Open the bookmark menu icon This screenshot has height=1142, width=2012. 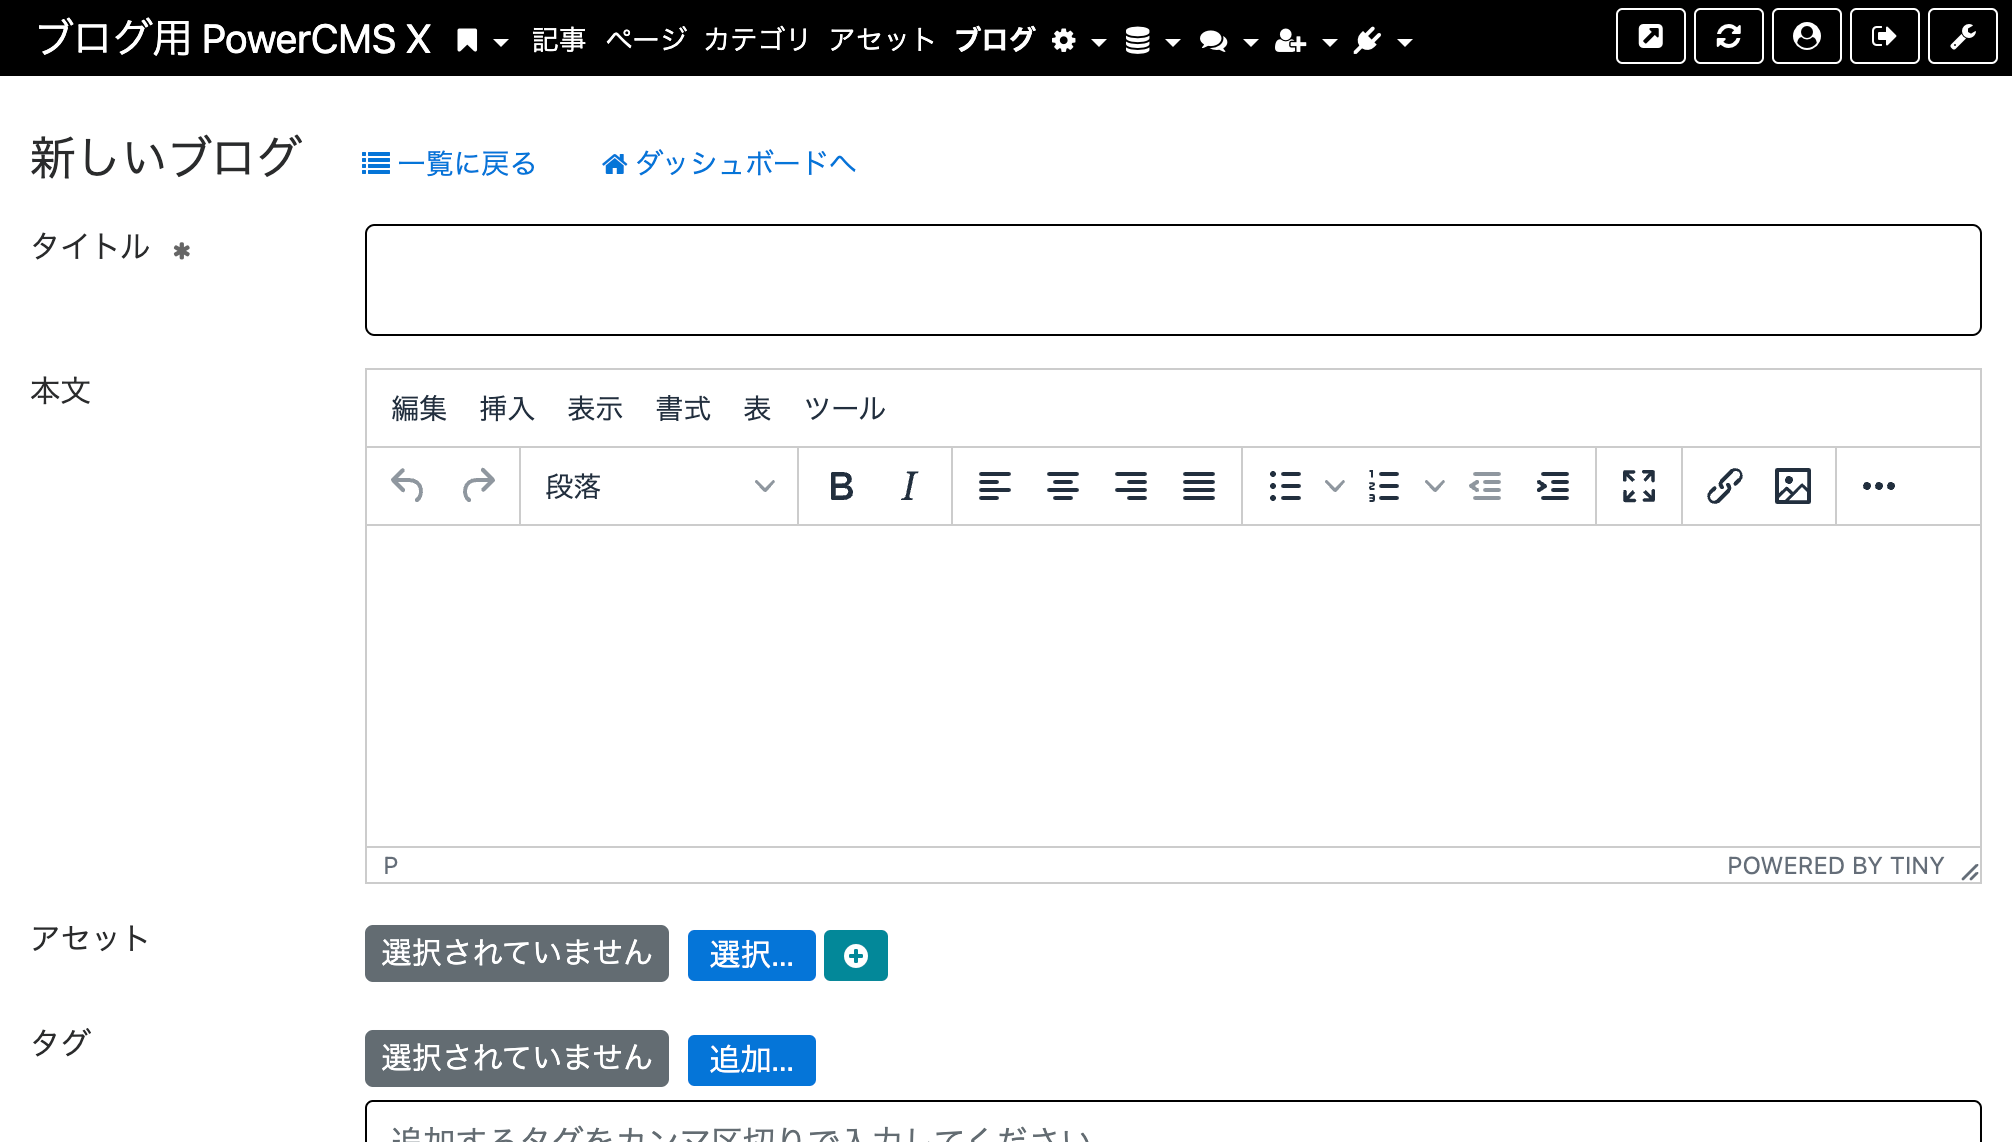tap(467, 41)
